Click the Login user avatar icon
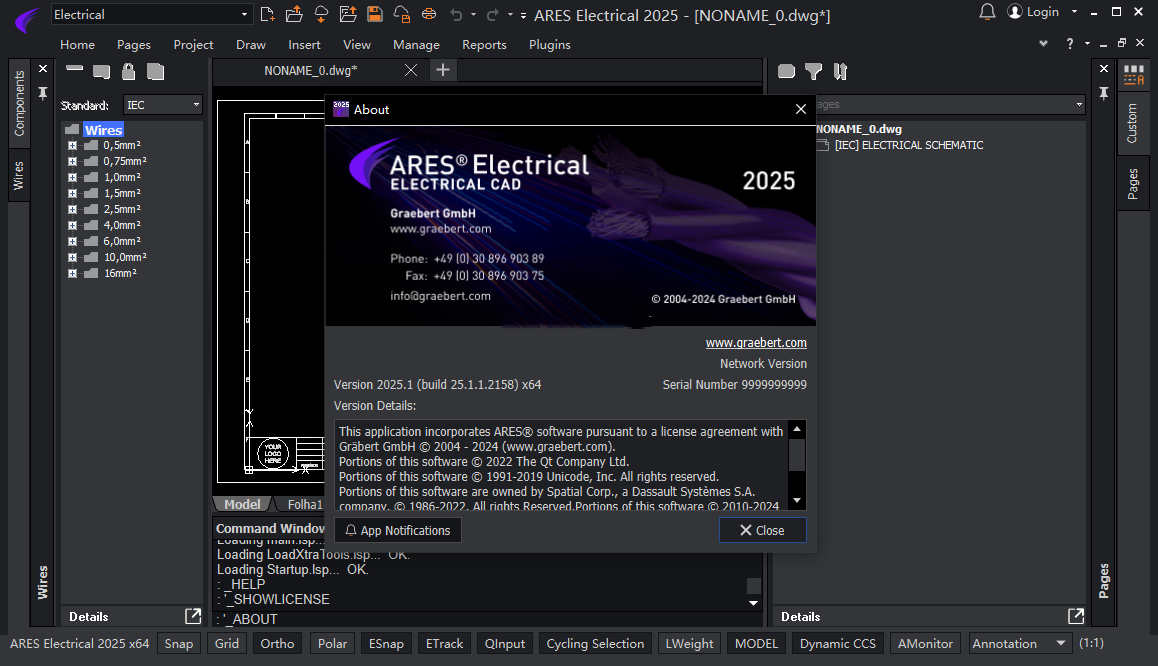 1015,12
